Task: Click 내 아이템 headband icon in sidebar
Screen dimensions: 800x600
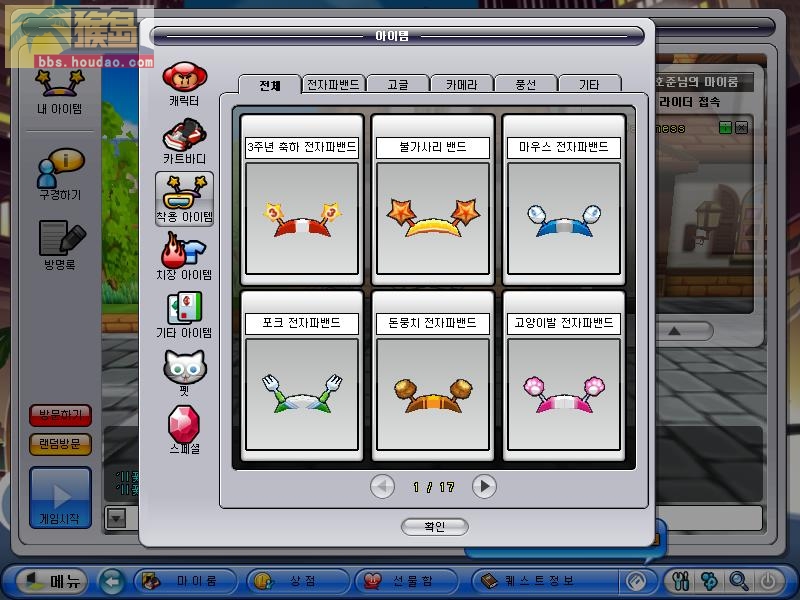Action: (60, 92)
